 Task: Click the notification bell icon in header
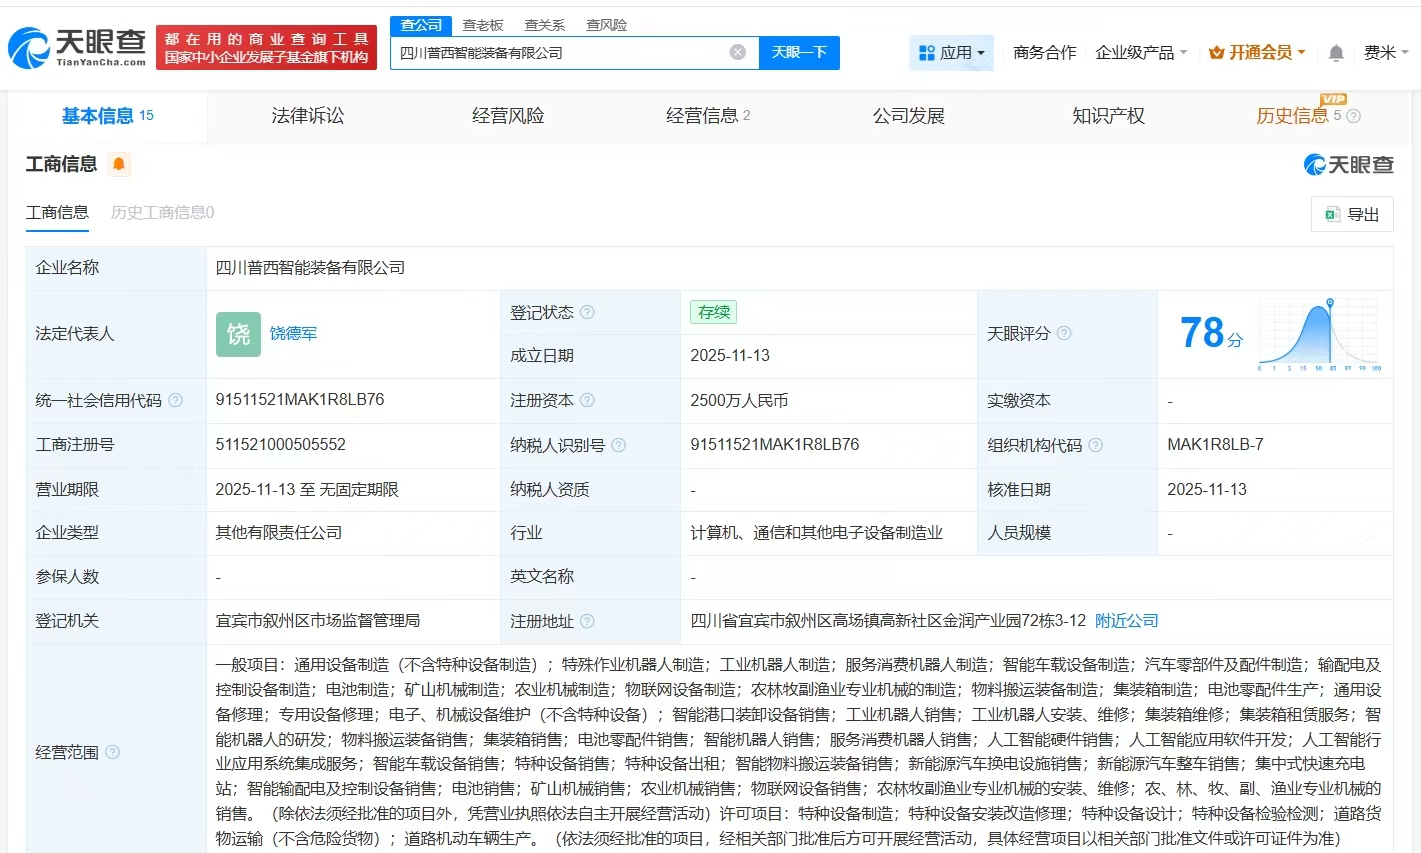click(1336, 53)
